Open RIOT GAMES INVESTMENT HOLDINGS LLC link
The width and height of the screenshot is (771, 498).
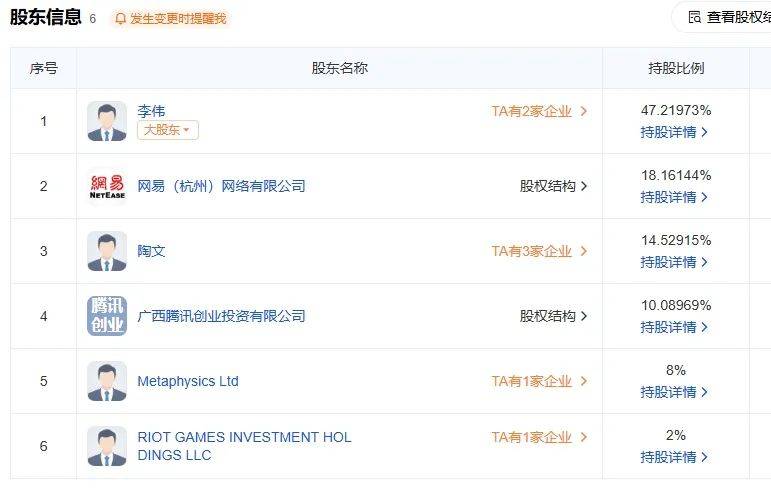(x=244, y=446)
